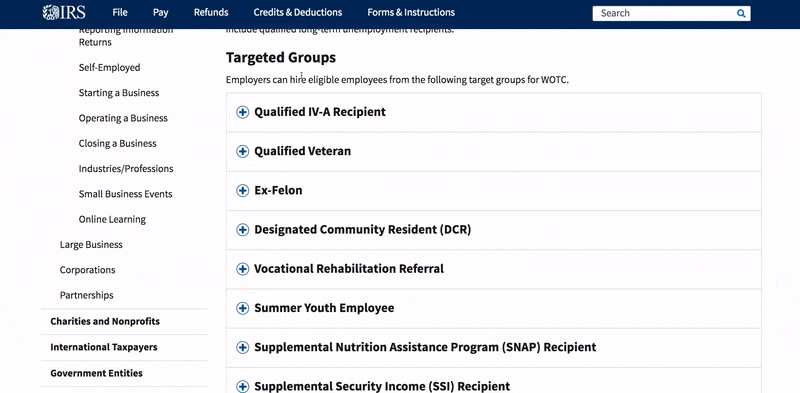Expand the SNAP Recipient accordion section

[x=493, y=348]
